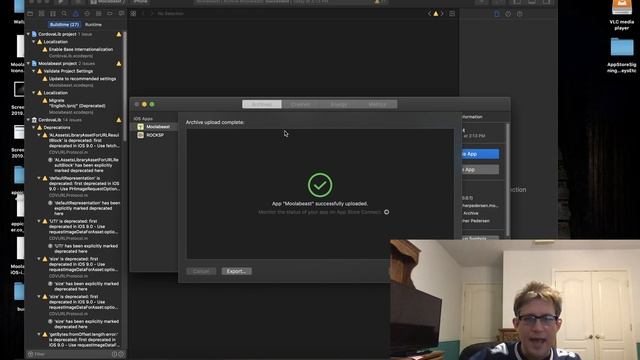The width and height of the screenshot is (640, 360).
Task: Jump to previous issue arrow in jump bar
Action: (x=429, y=13)
